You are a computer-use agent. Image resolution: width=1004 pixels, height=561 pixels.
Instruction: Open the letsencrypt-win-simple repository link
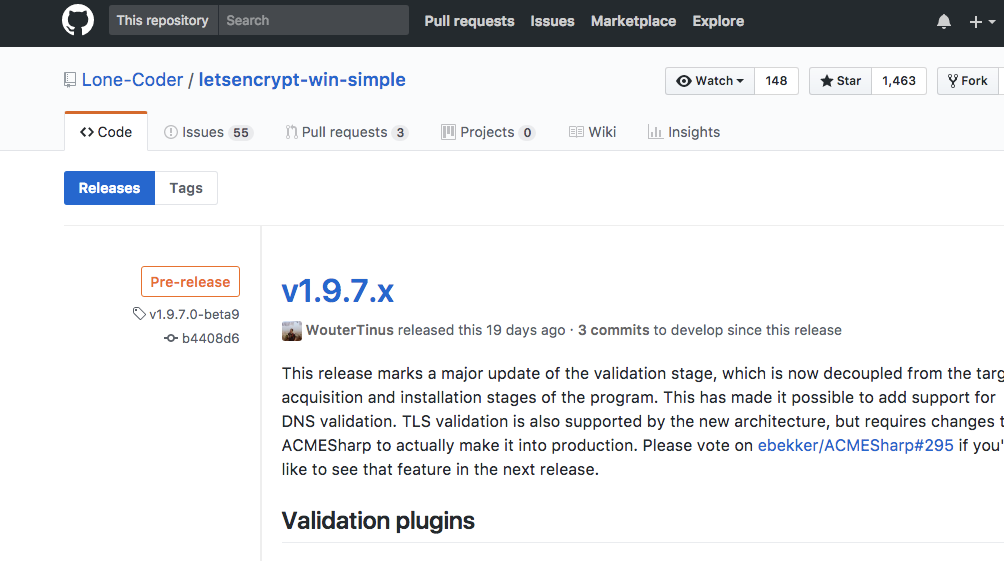tap(302, 79)
